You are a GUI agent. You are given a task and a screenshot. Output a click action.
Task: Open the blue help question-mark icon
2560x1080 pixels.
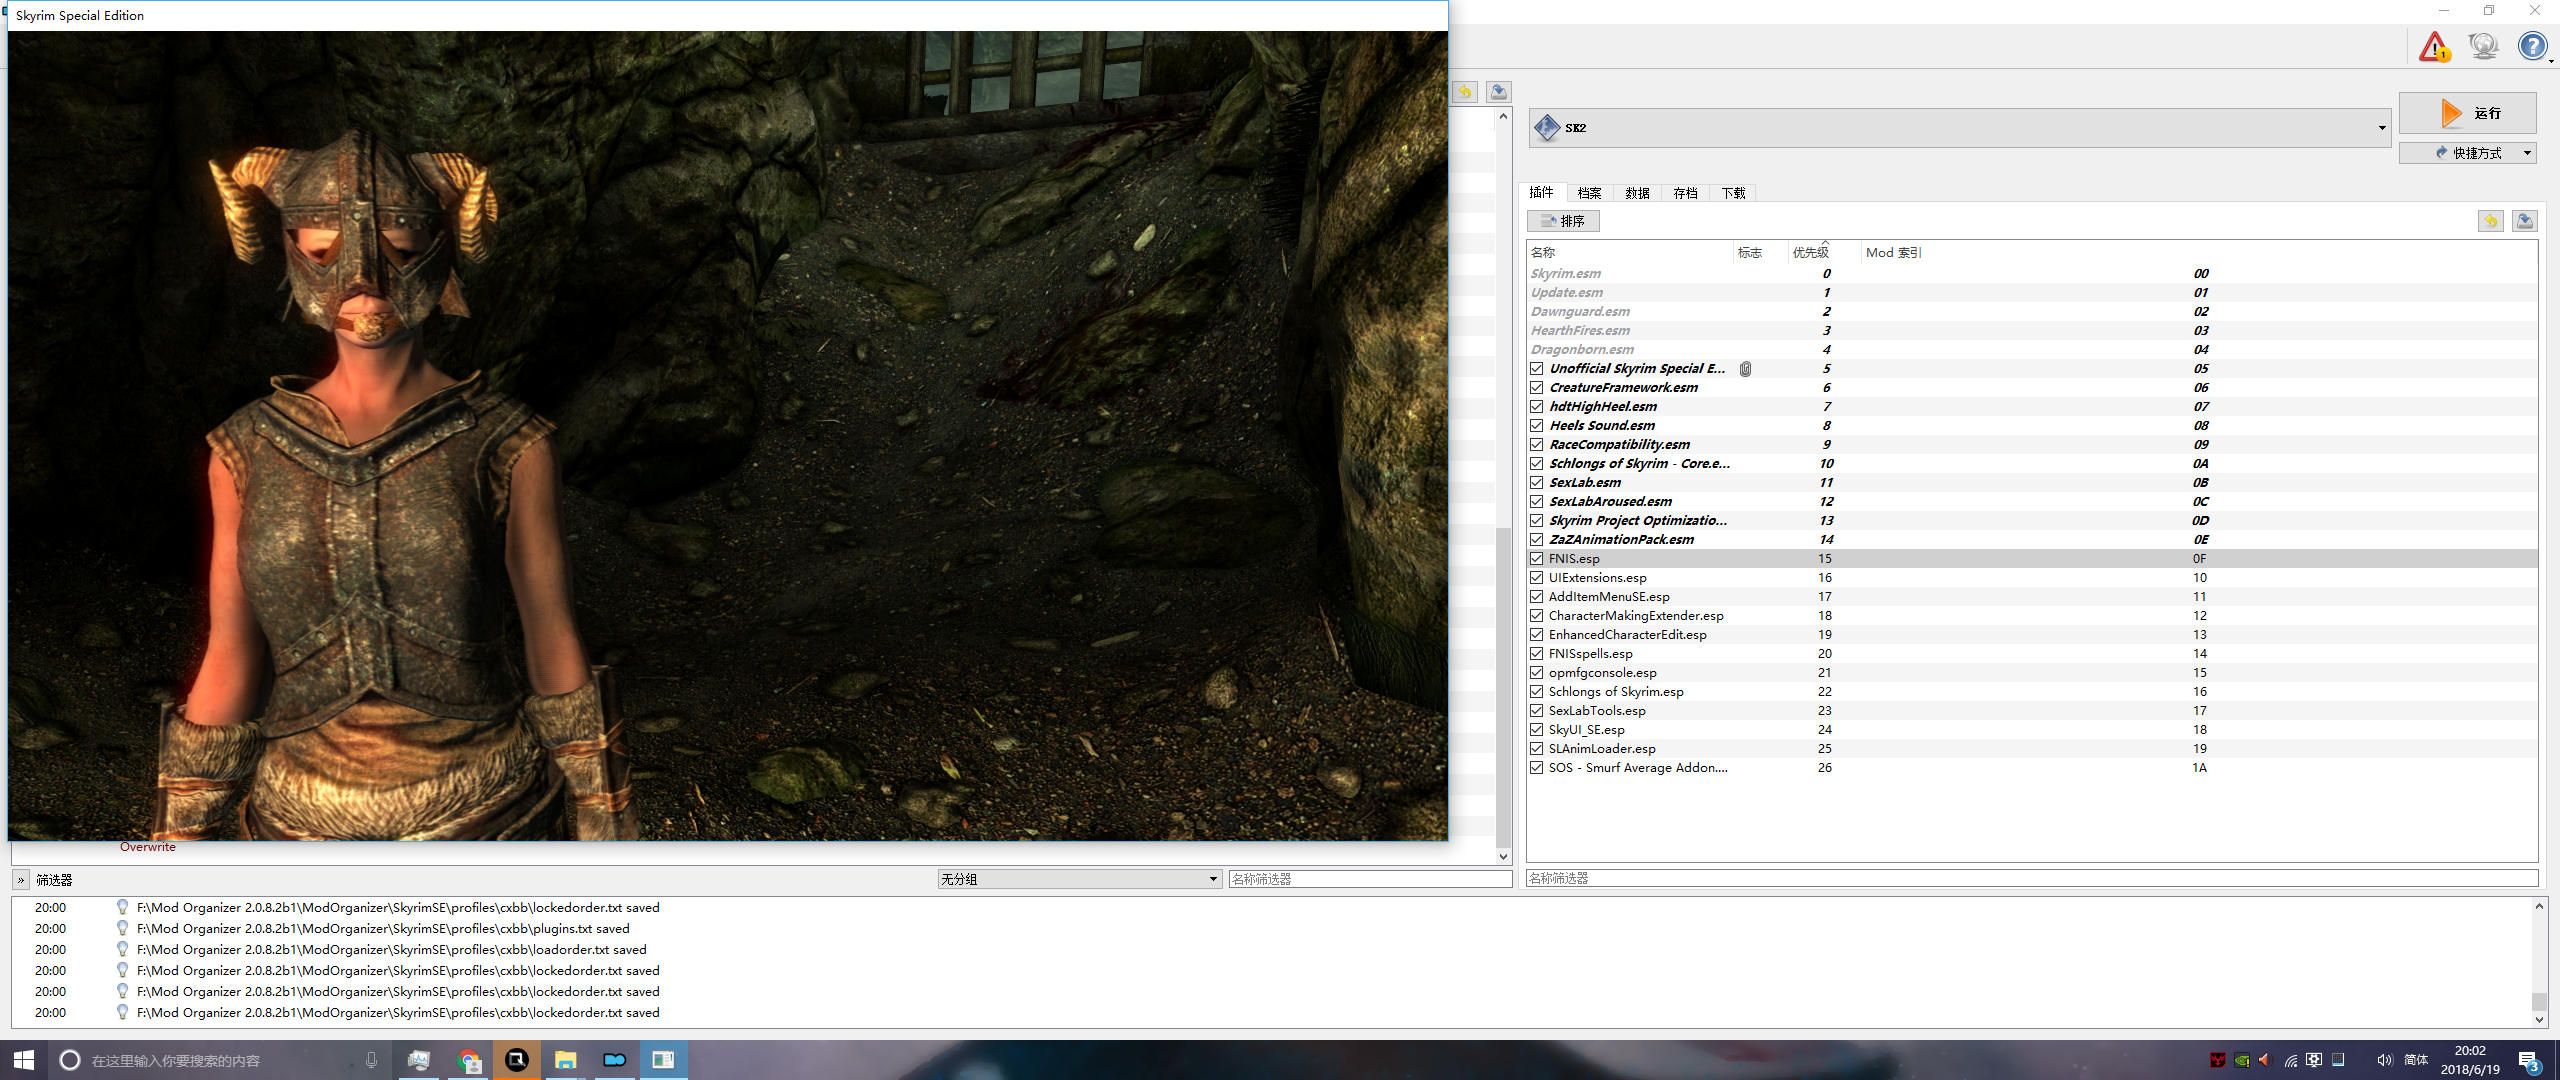click(x=2532, y=46)
